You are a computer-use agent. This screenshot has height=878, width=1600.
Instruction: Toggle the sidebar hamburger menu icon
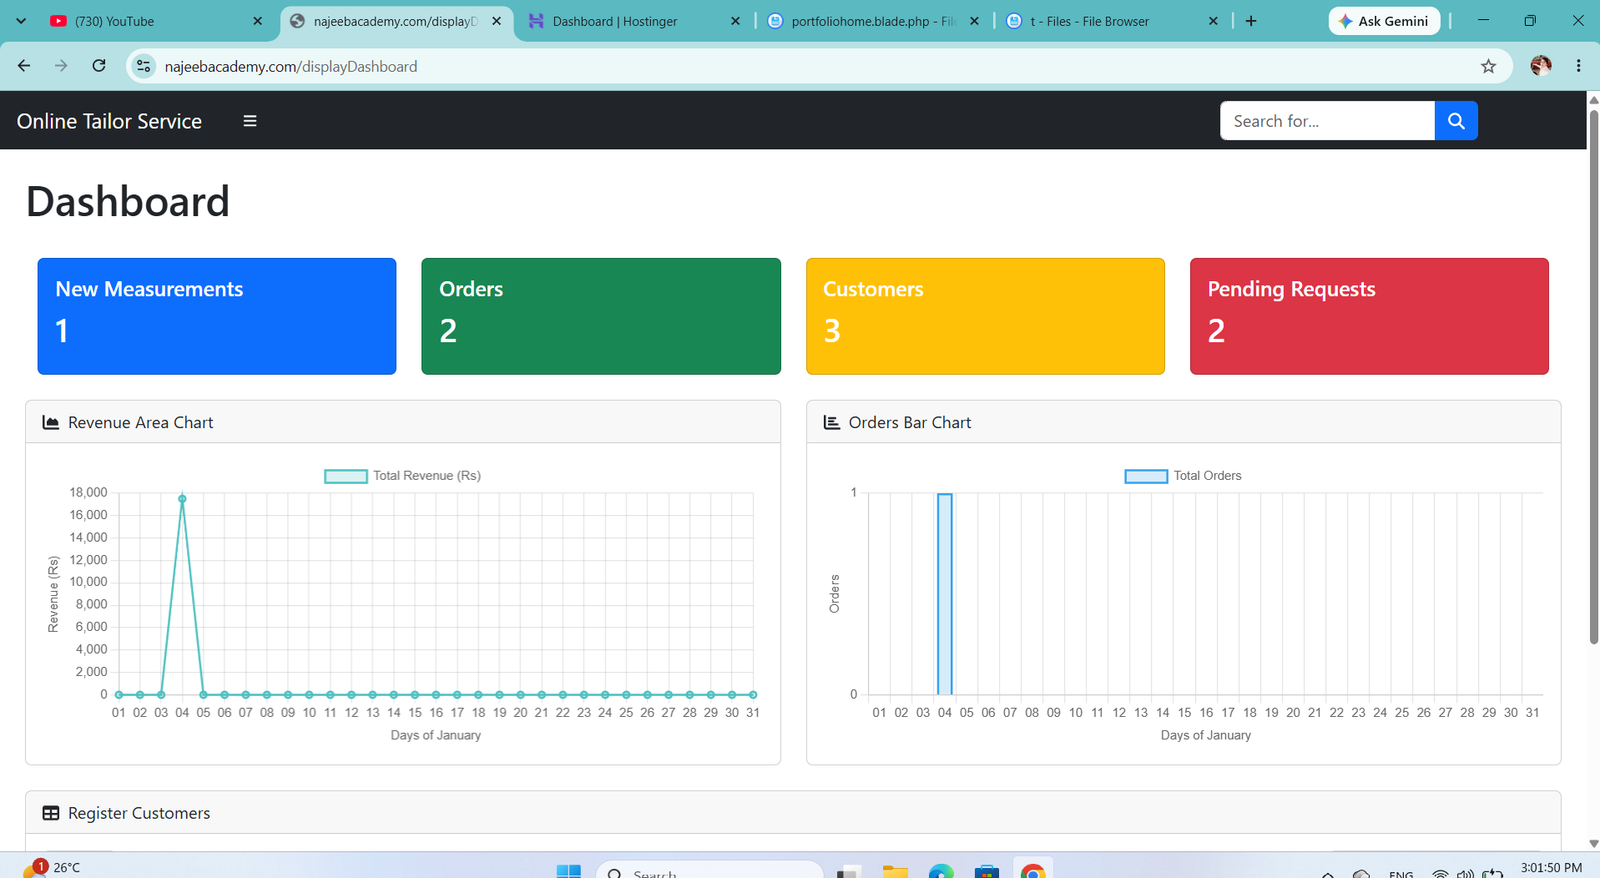pyautogui.click(x=250, y=121)
